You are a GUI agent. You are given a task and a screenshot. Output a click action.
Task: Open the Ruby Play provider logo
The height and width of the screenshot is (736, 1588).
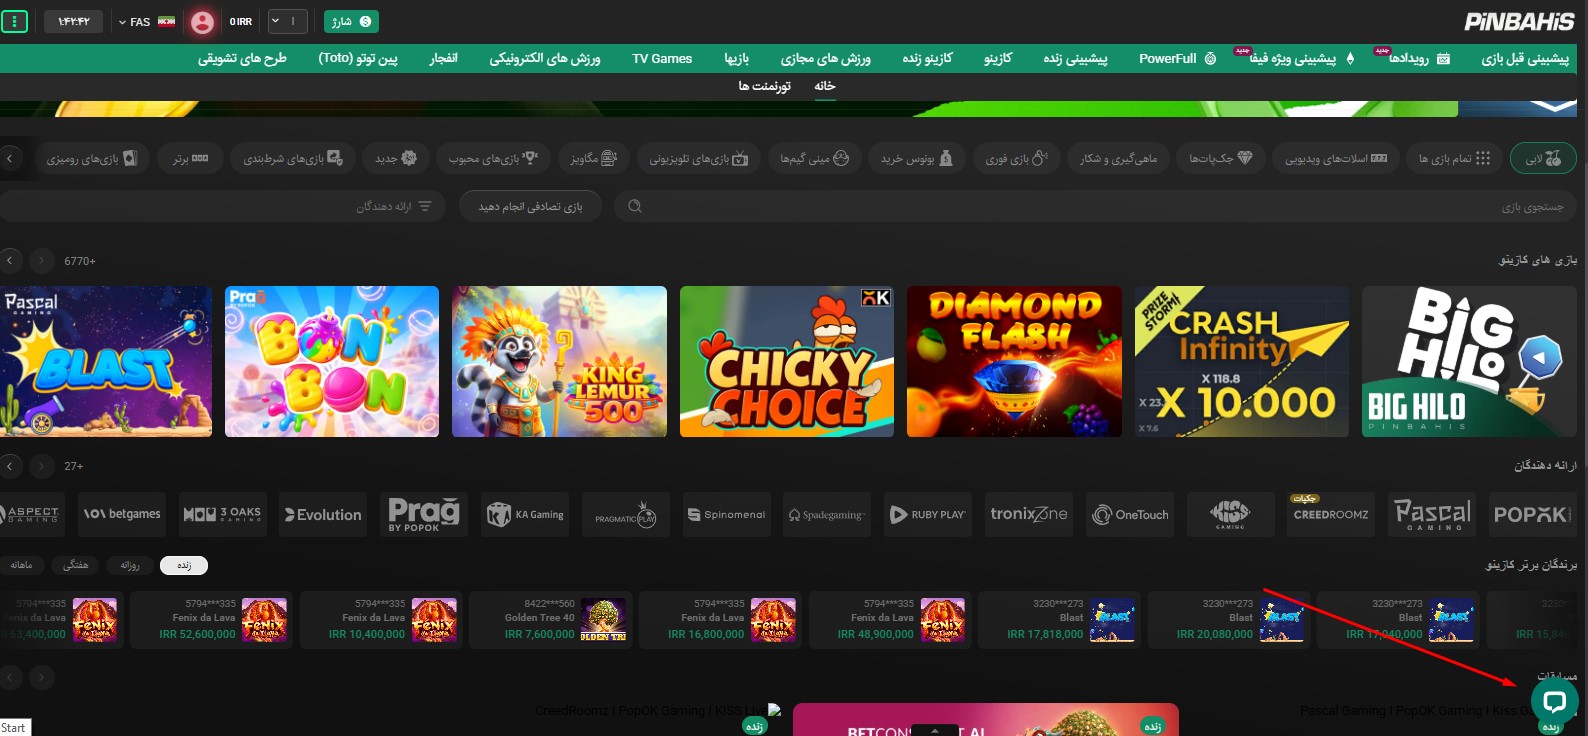928,515
